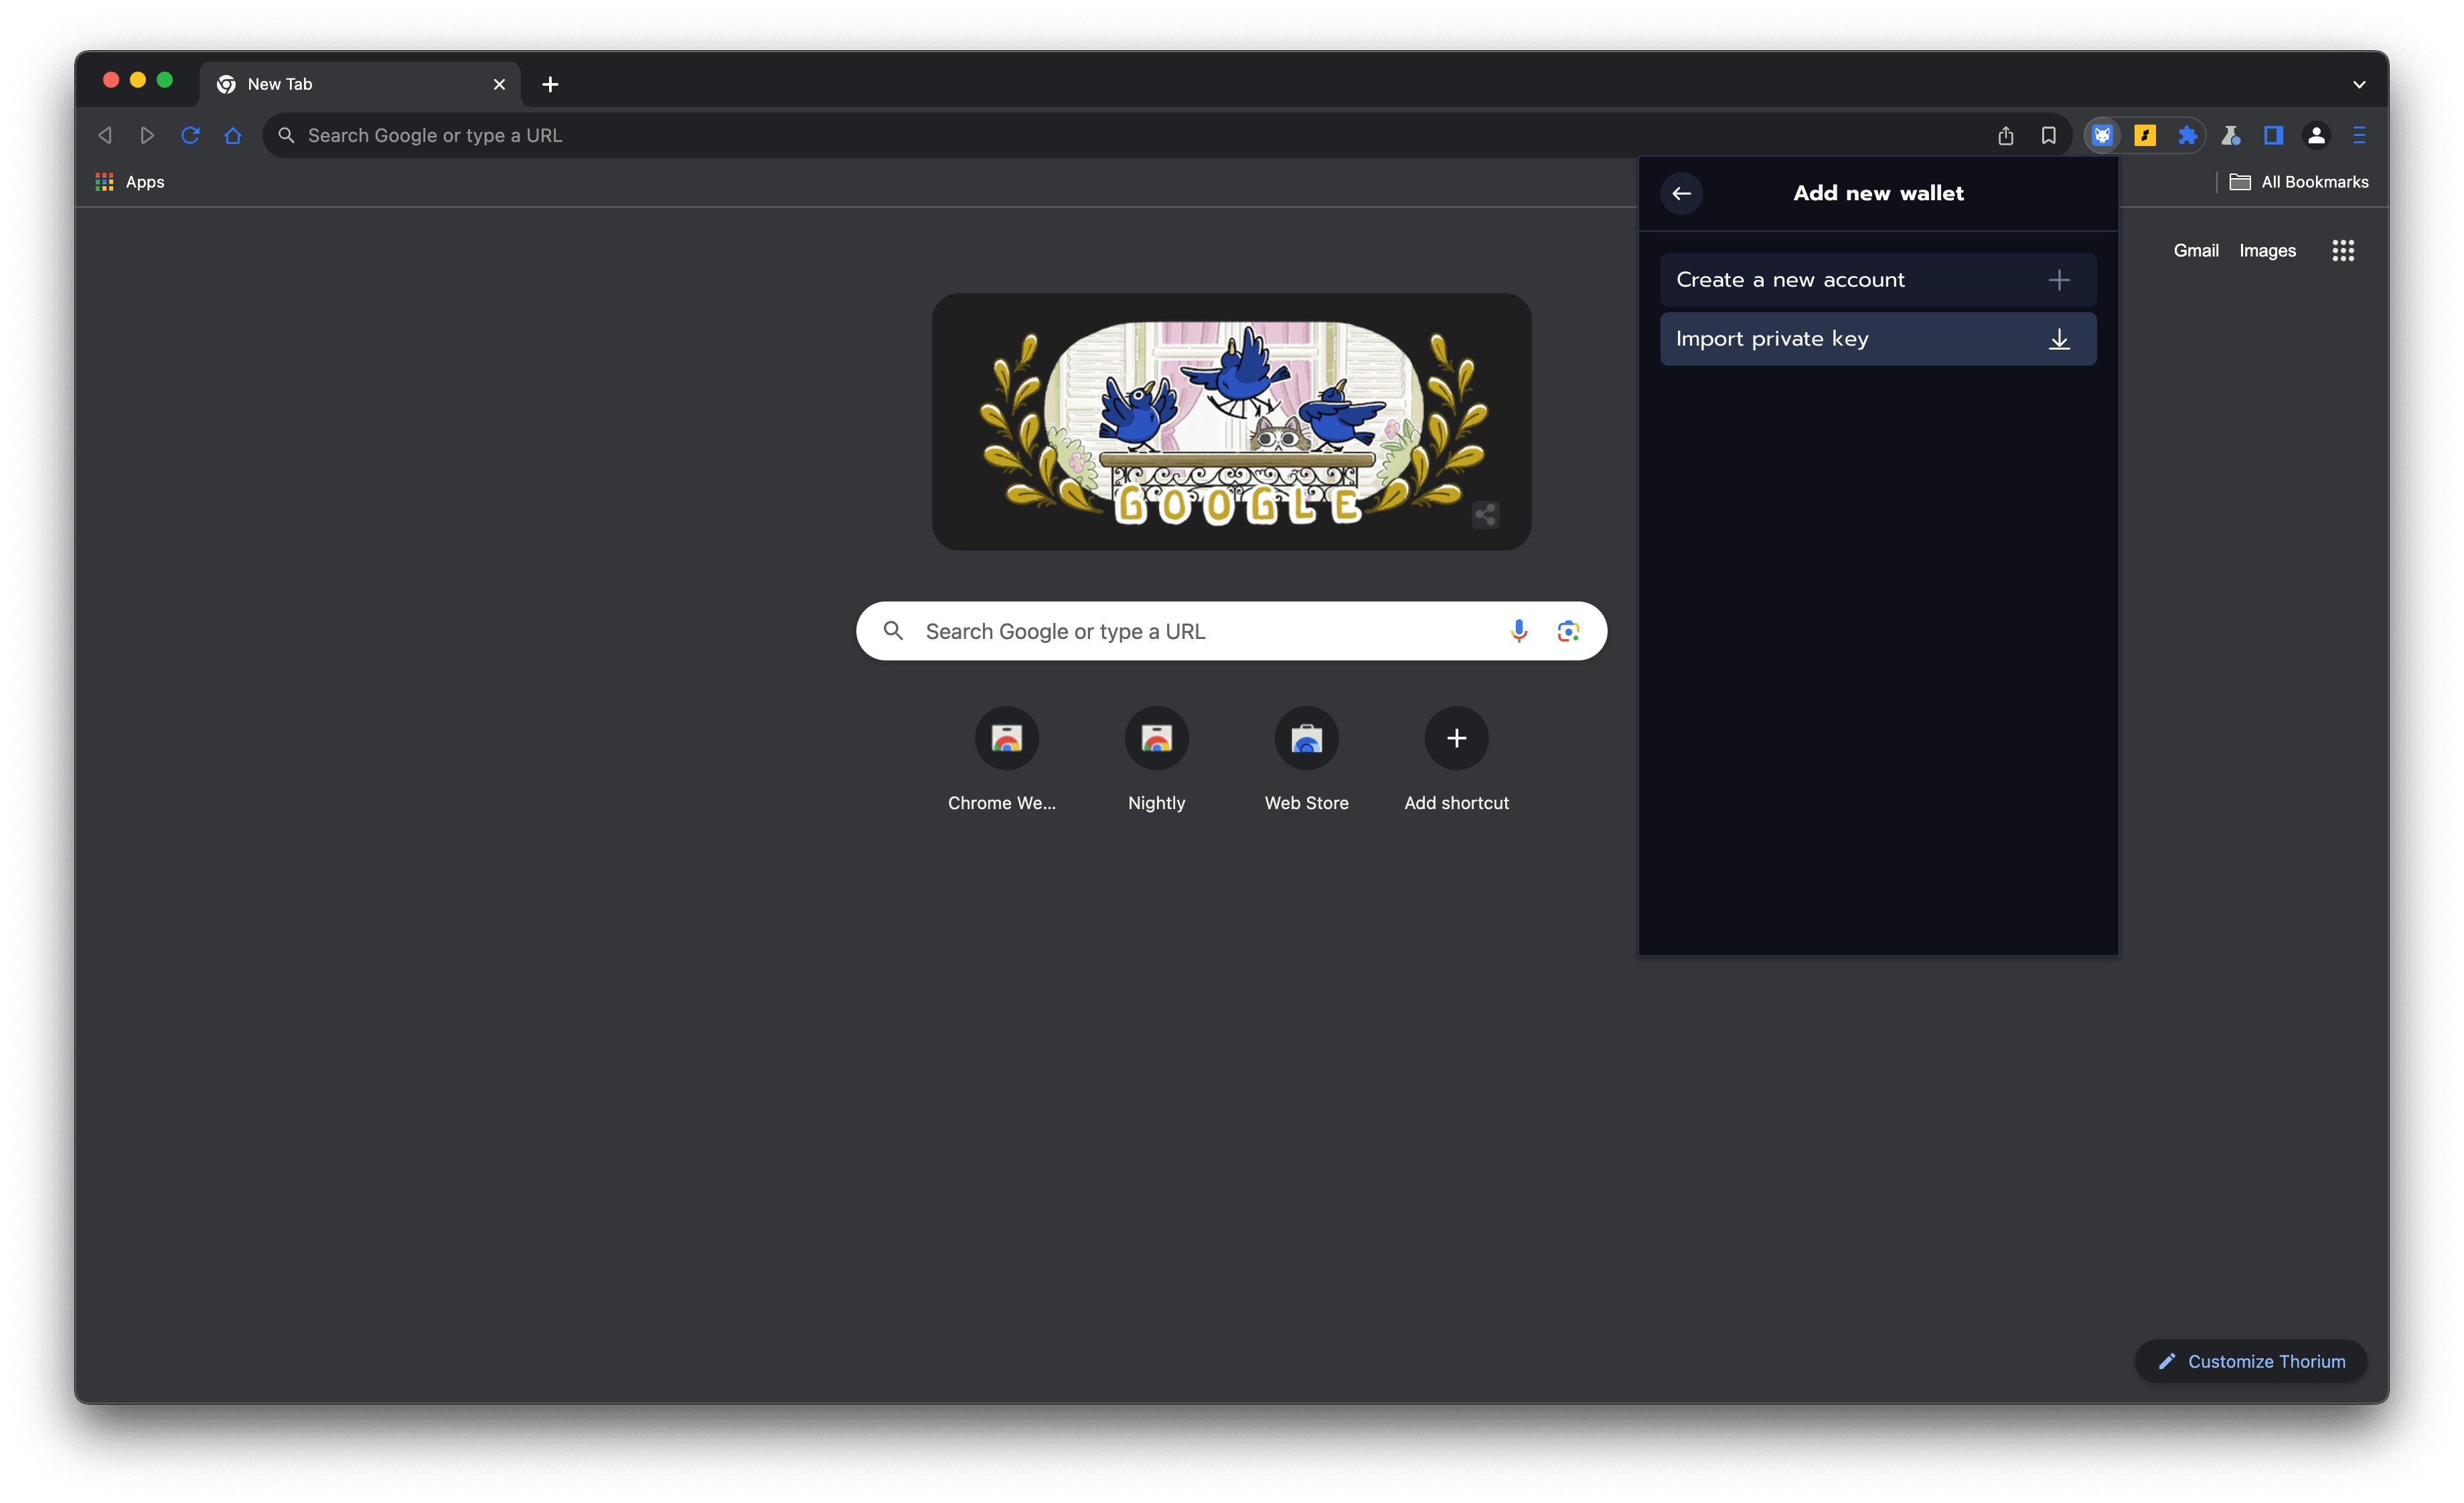This screenshot has width=2464, height=1503.
Task: Open the wallet extension icon in toolbar
Action: 2102,135
